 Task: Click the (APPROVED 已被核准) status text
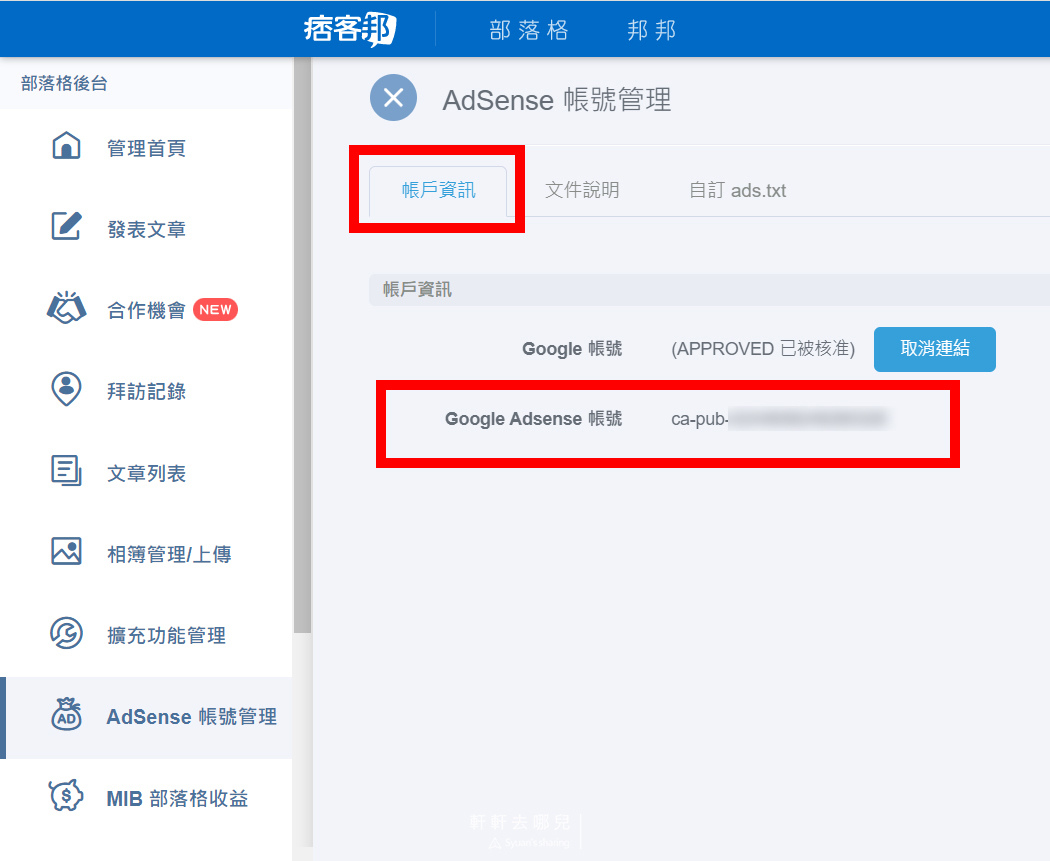[x=763, y=349]
